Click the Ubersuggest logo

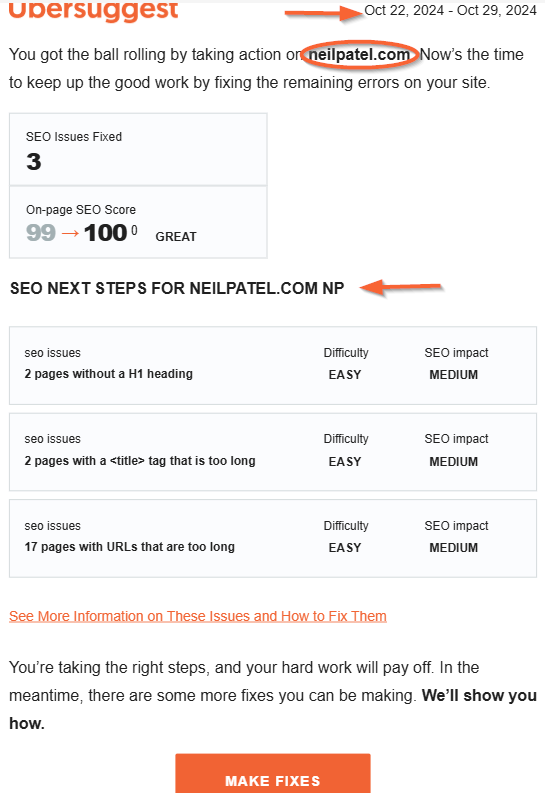(94, 11)
